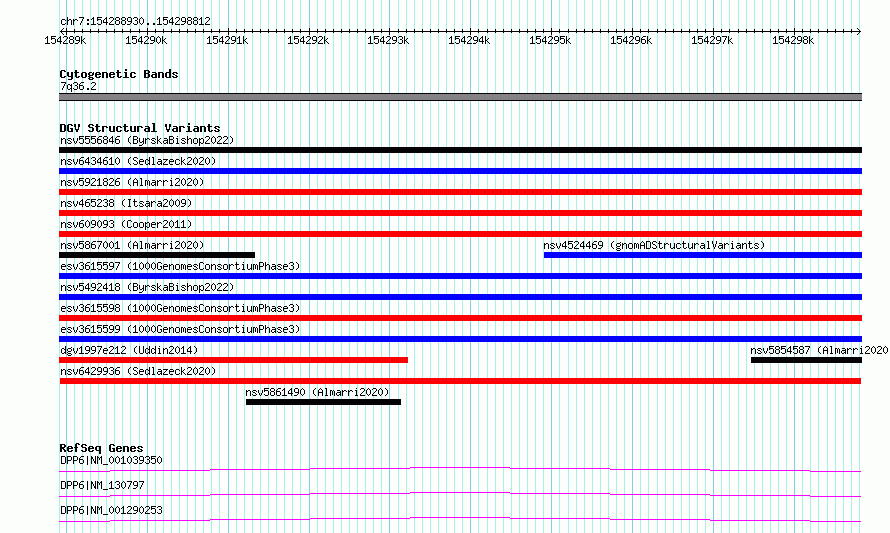This screenshot has width=890, height=533.
Task: Click the red bar under dgv1997e212 (Uddin2014)
Action: 233,360
